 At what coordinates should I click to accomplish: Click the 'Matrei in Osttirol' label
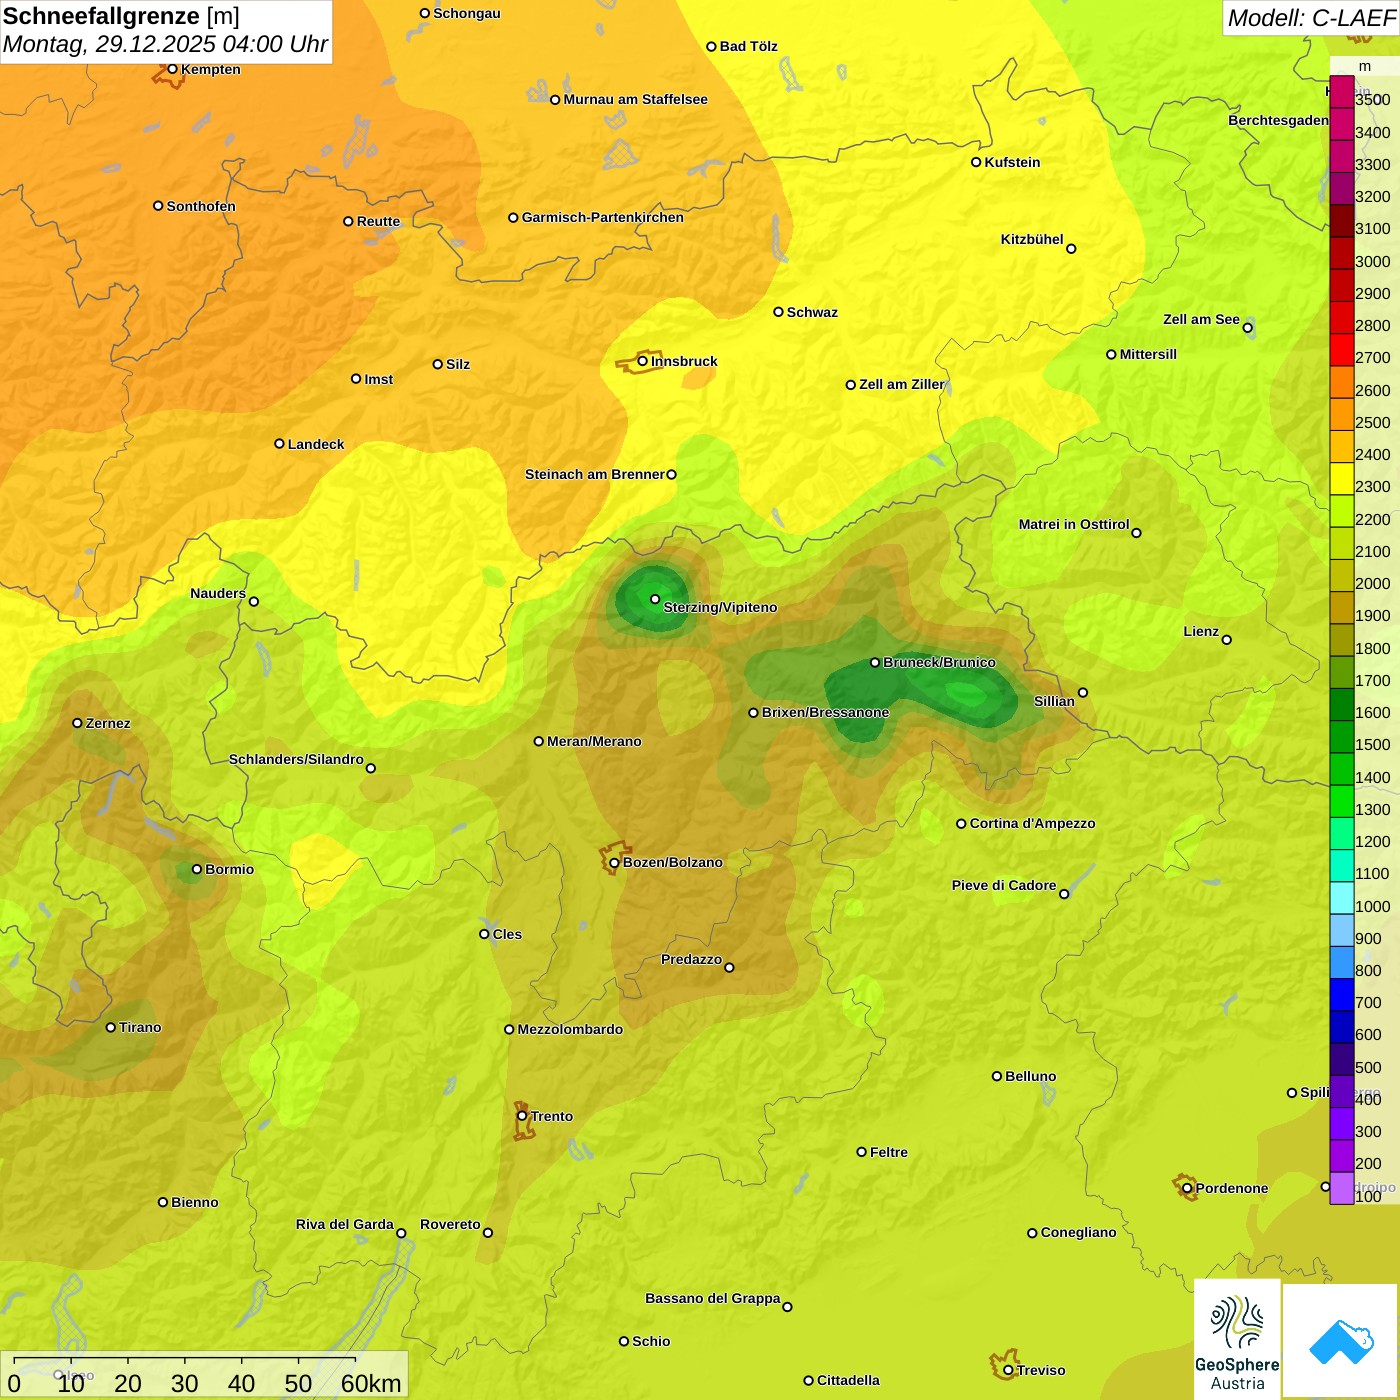1074,525
